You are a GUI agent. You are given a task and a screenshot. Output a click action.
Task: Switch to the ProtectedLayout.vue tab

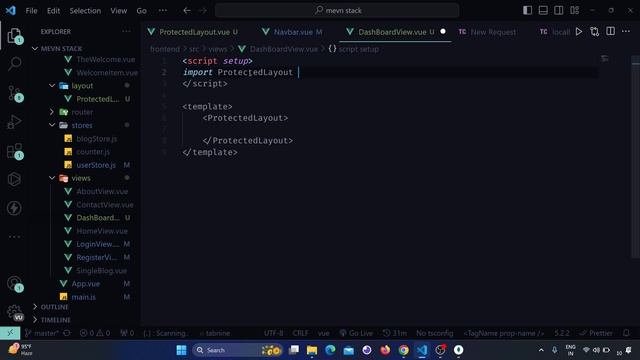pos(193,31)
